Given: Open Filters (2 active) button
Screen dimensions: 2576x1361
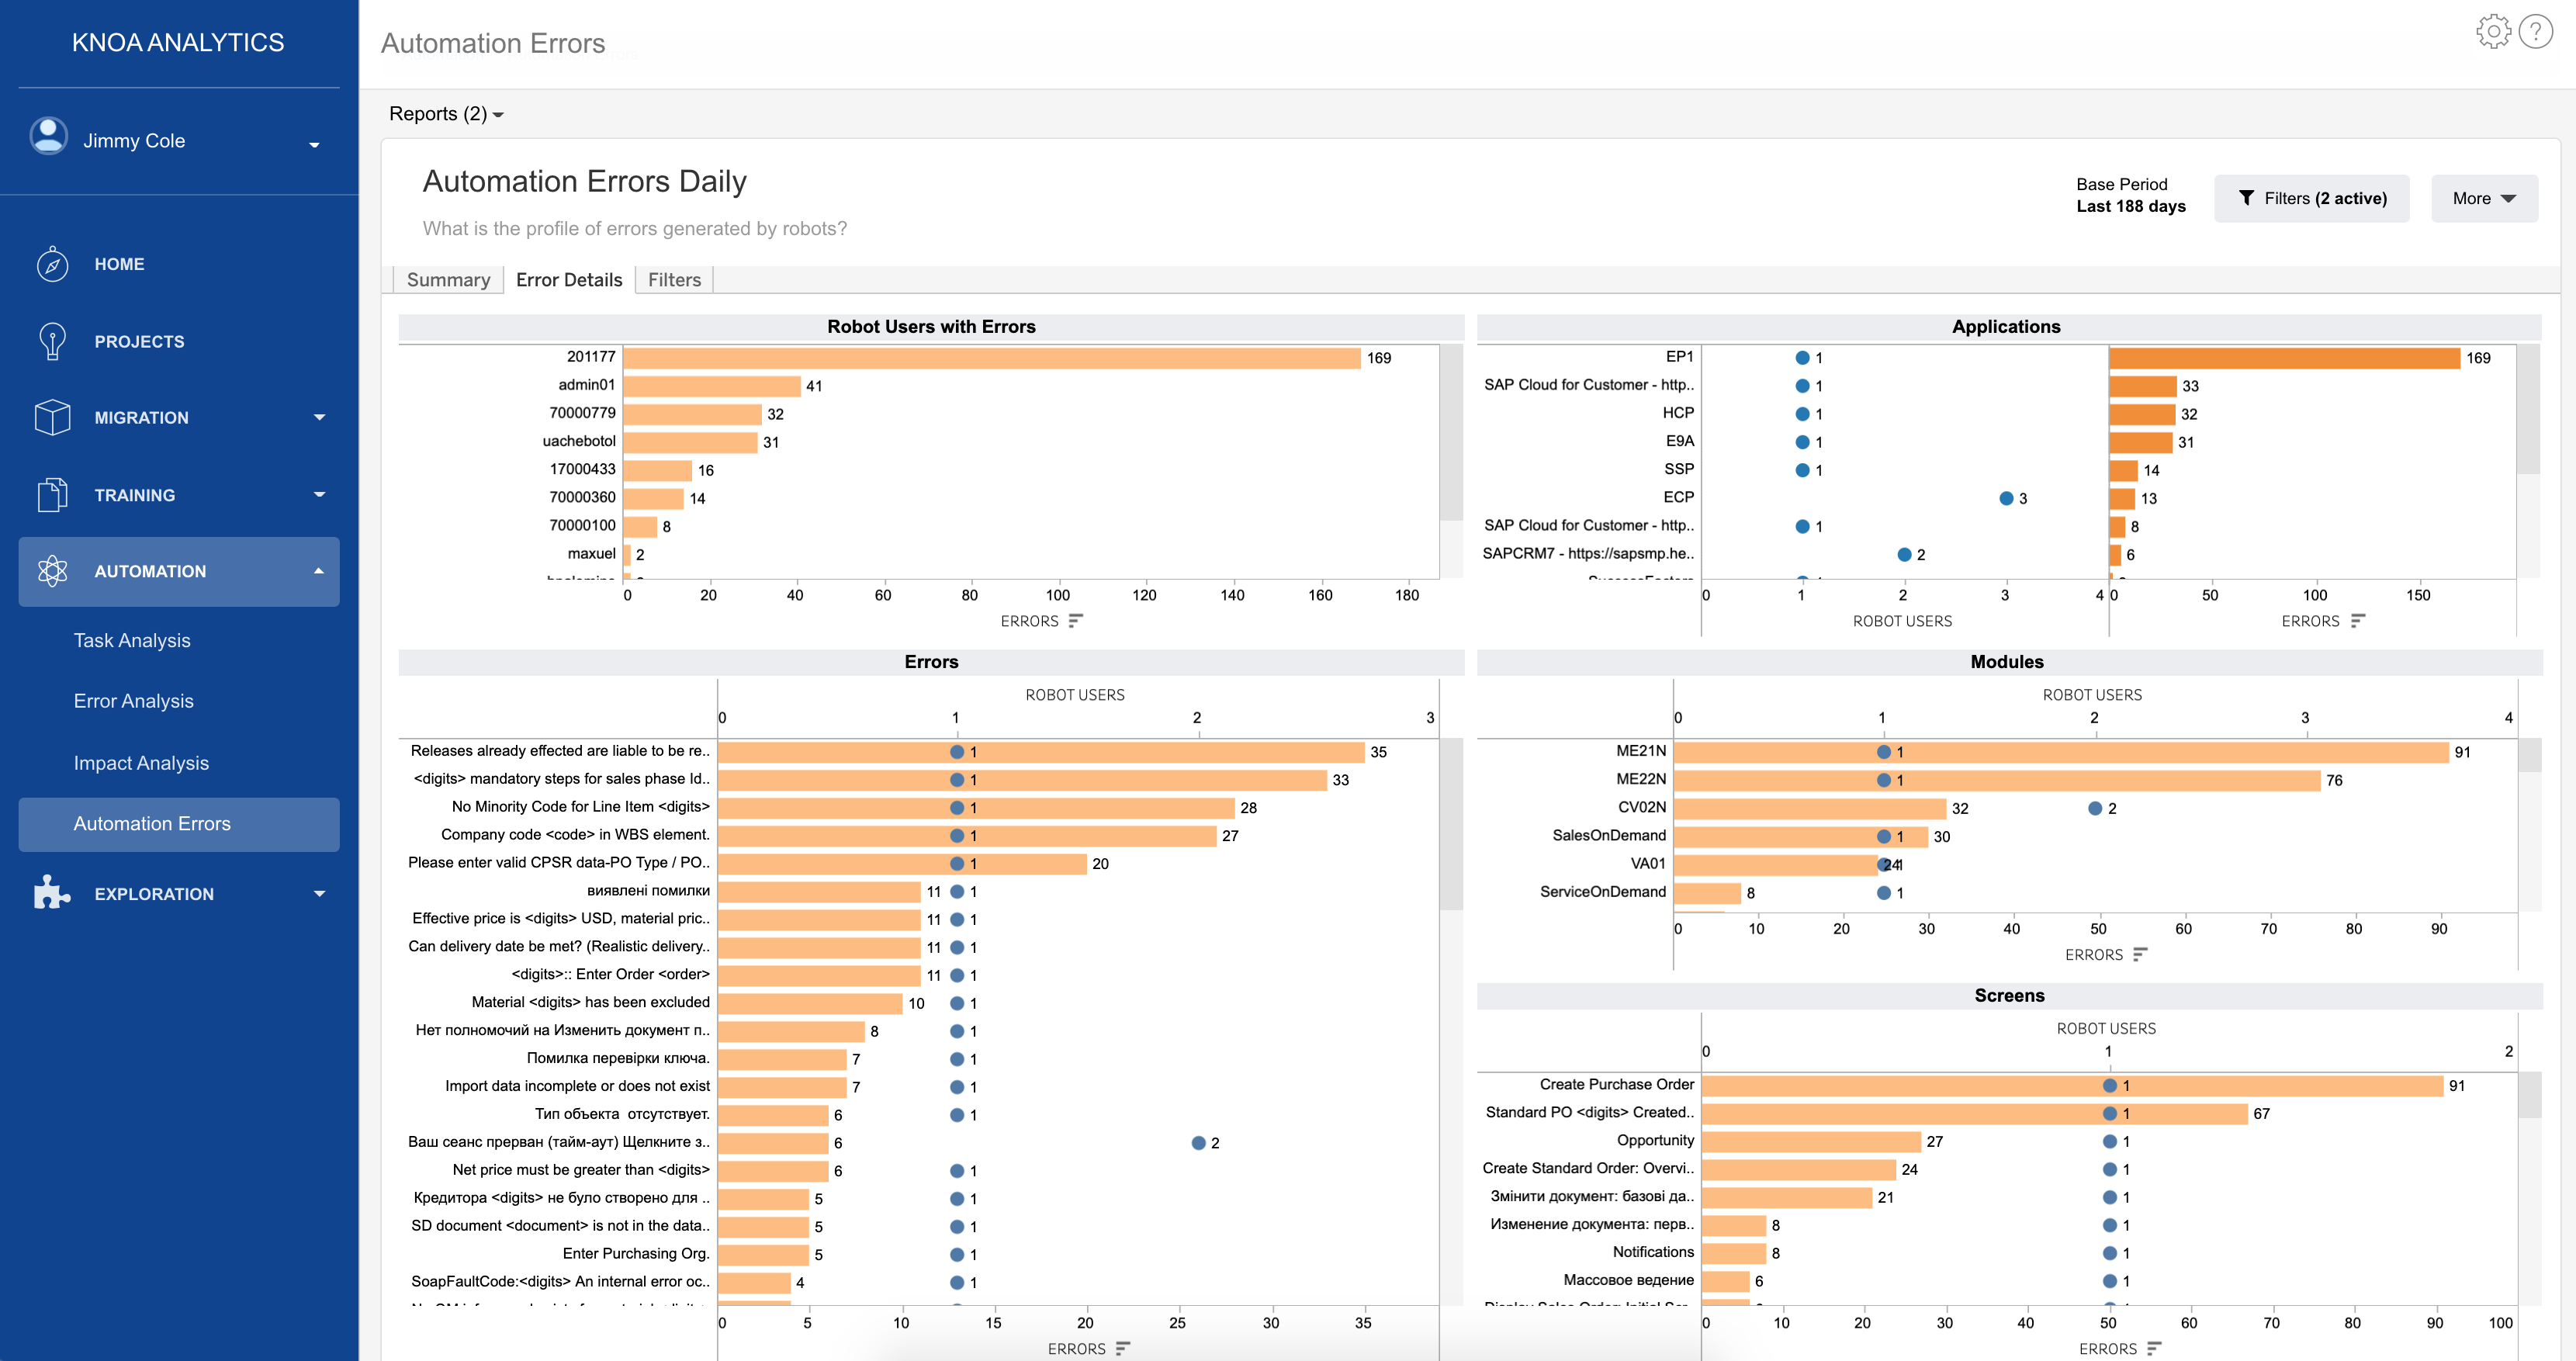Looking at the screenshot, I should [x=2311, y=198].
